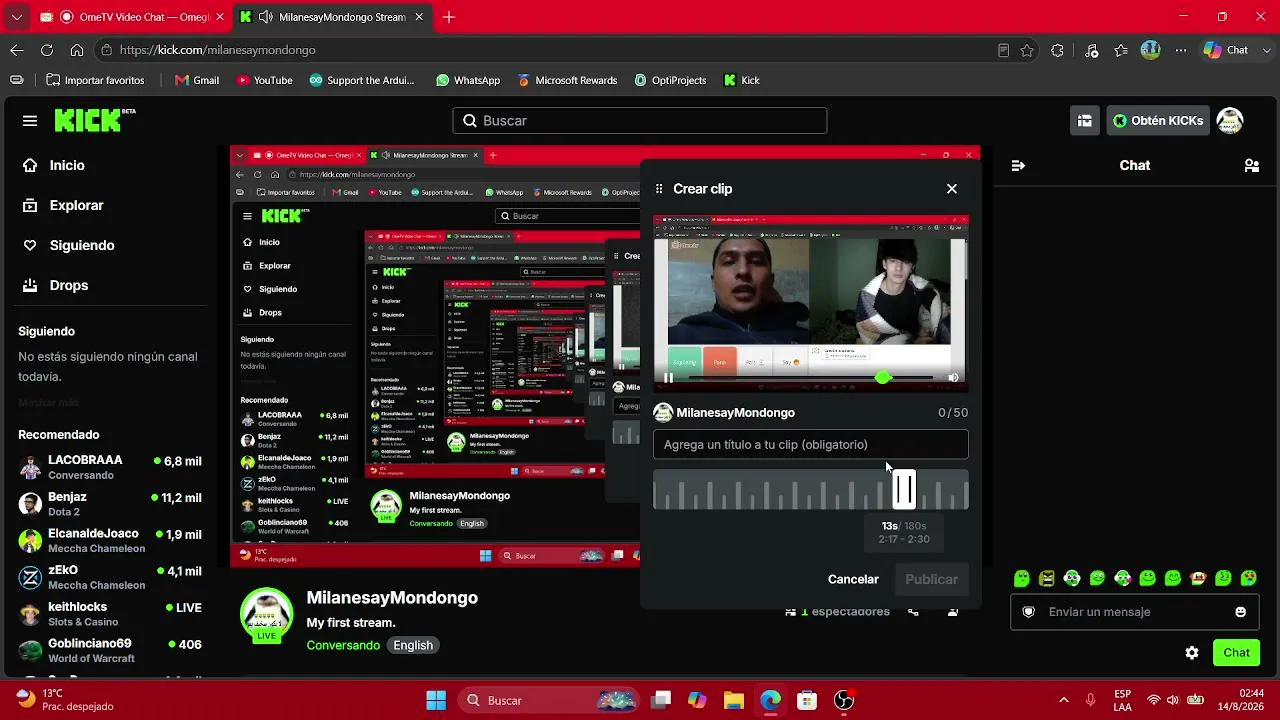Viewport: 1280px width, 720px height.
Task: Mute the clip preview volume
Action: (x=953, y=377)
